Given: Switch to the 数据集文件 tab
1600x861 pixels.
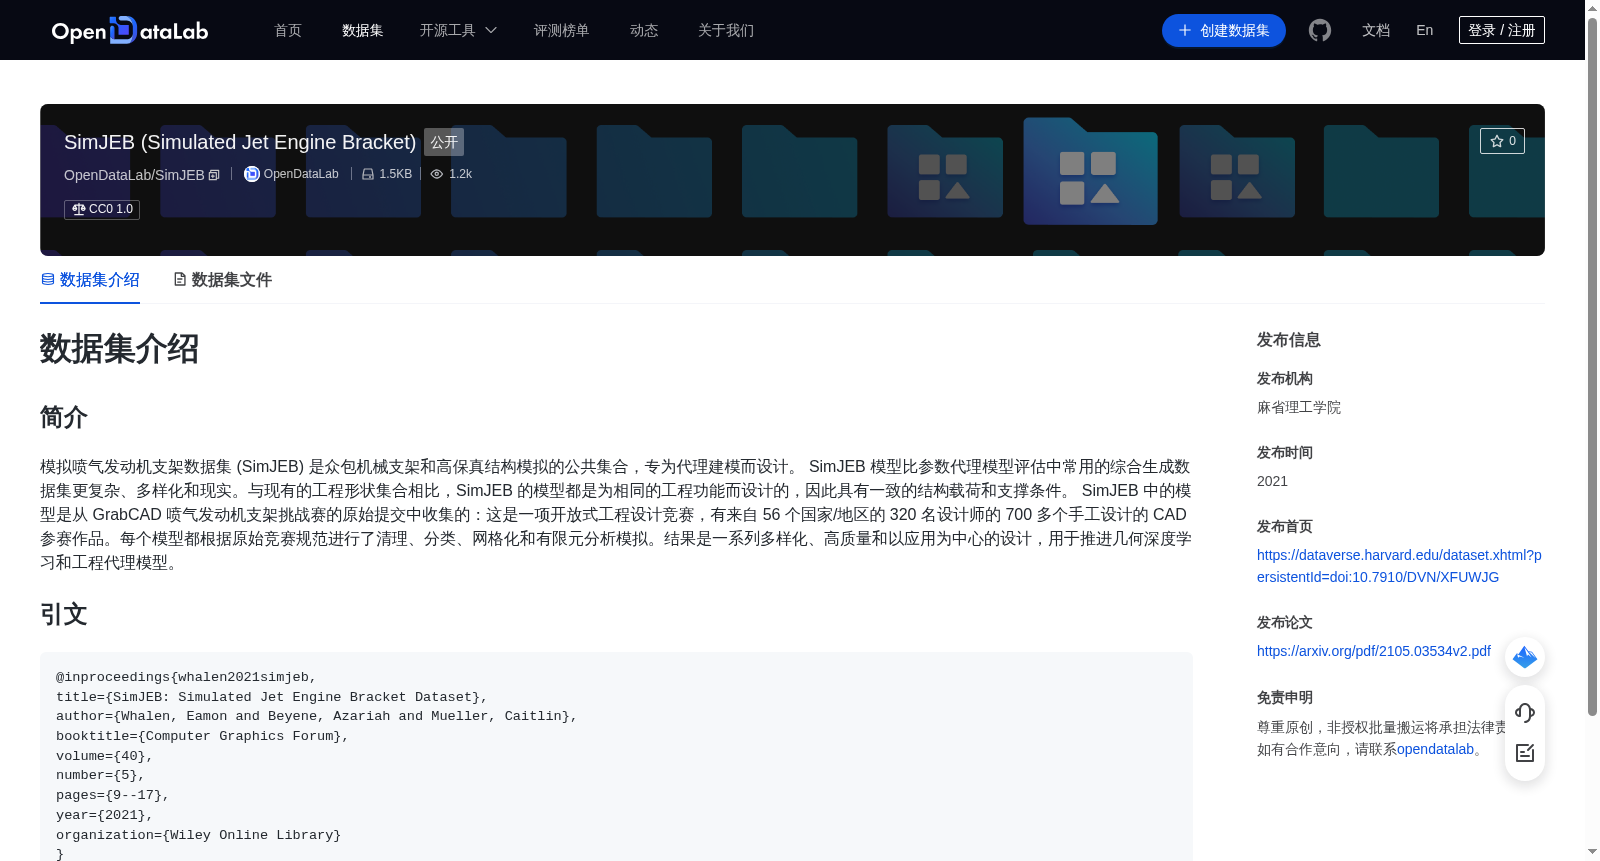Looking at the screenshot, I should pyautogui.click(x=222, y=280).
